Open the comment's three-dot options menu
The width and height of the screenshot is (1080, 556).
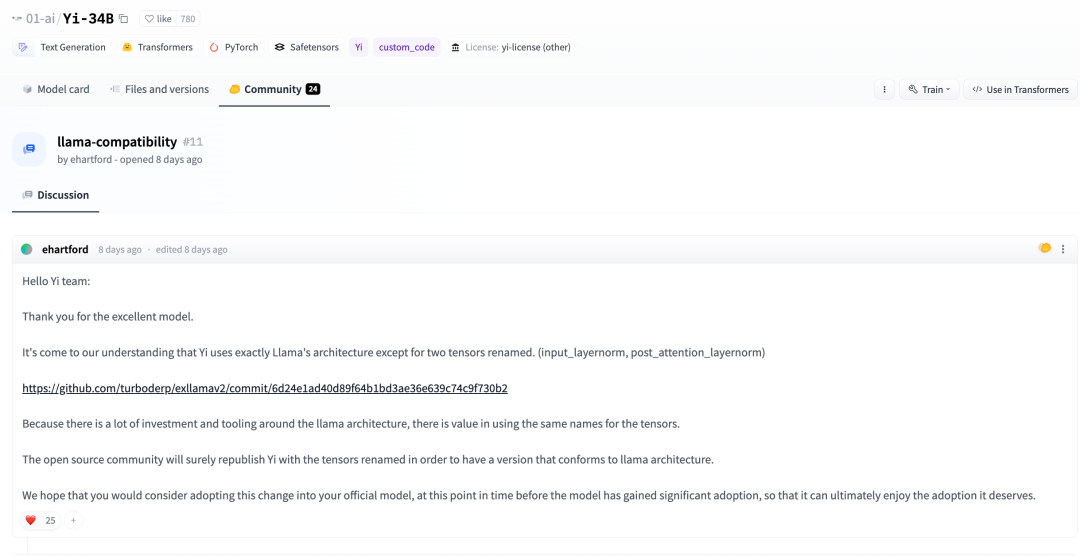1063,249
